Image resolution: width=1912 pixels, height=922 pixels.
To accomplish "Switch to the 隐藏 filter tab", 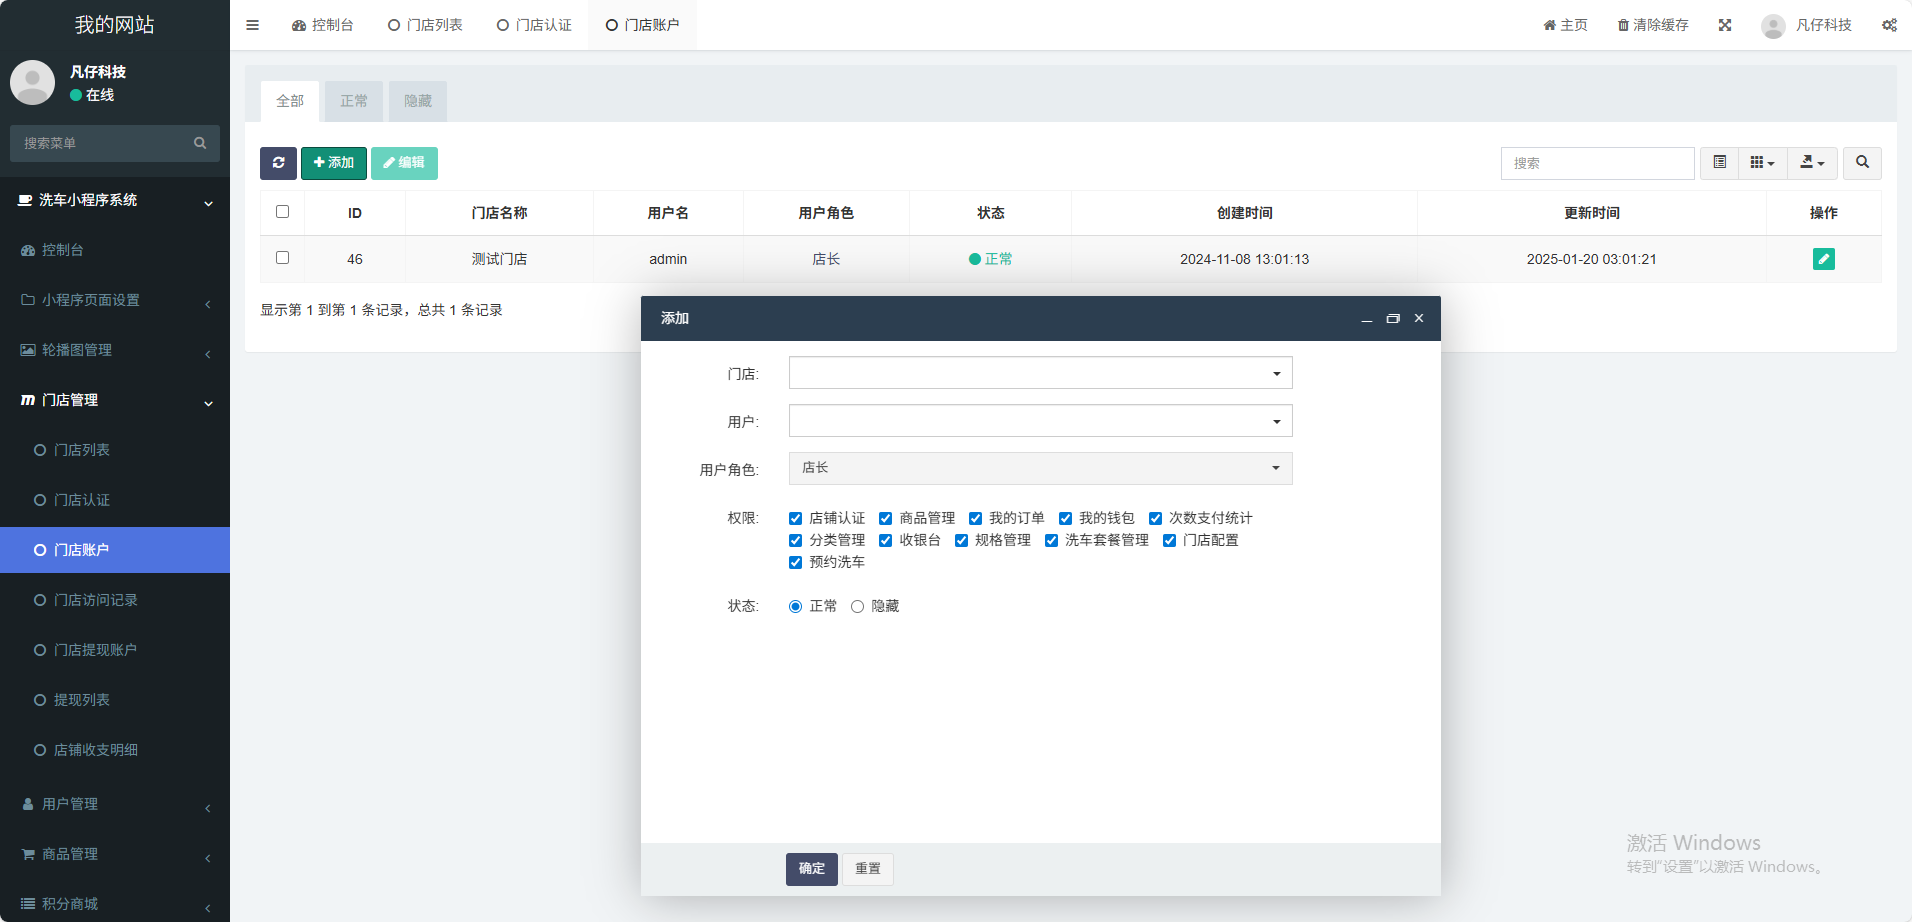I will pyautogui.click(x=418, y=101).
